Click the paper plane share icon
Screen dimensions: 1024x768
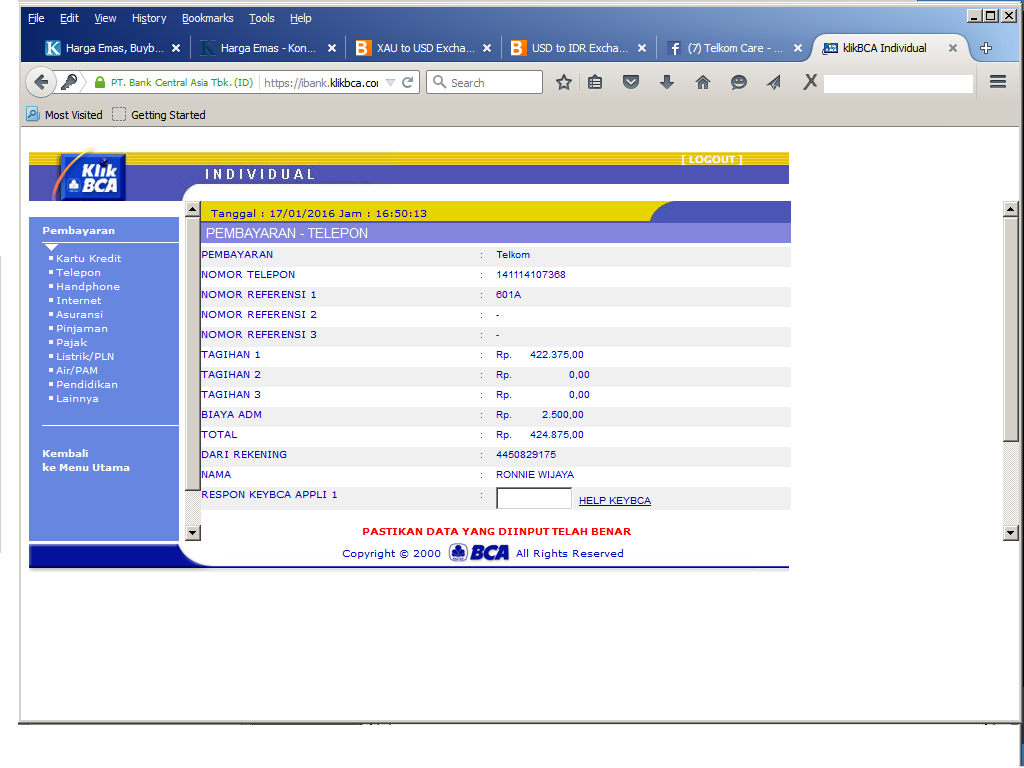(x=774, y=82)
